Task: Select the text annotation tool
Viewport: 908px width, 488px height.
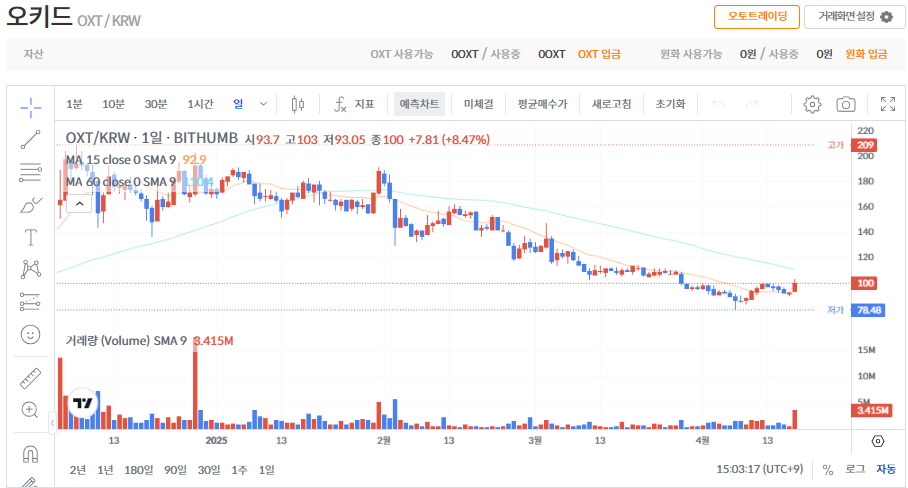Action: [31, 237]
